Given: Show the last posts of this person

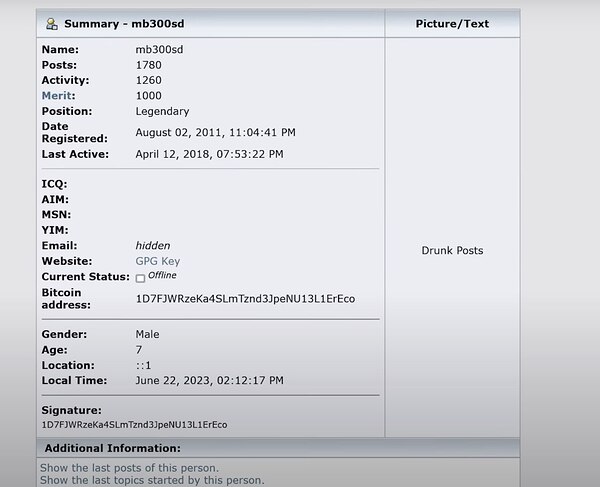Looking at the screenshot, I should [x=129, y=468].
